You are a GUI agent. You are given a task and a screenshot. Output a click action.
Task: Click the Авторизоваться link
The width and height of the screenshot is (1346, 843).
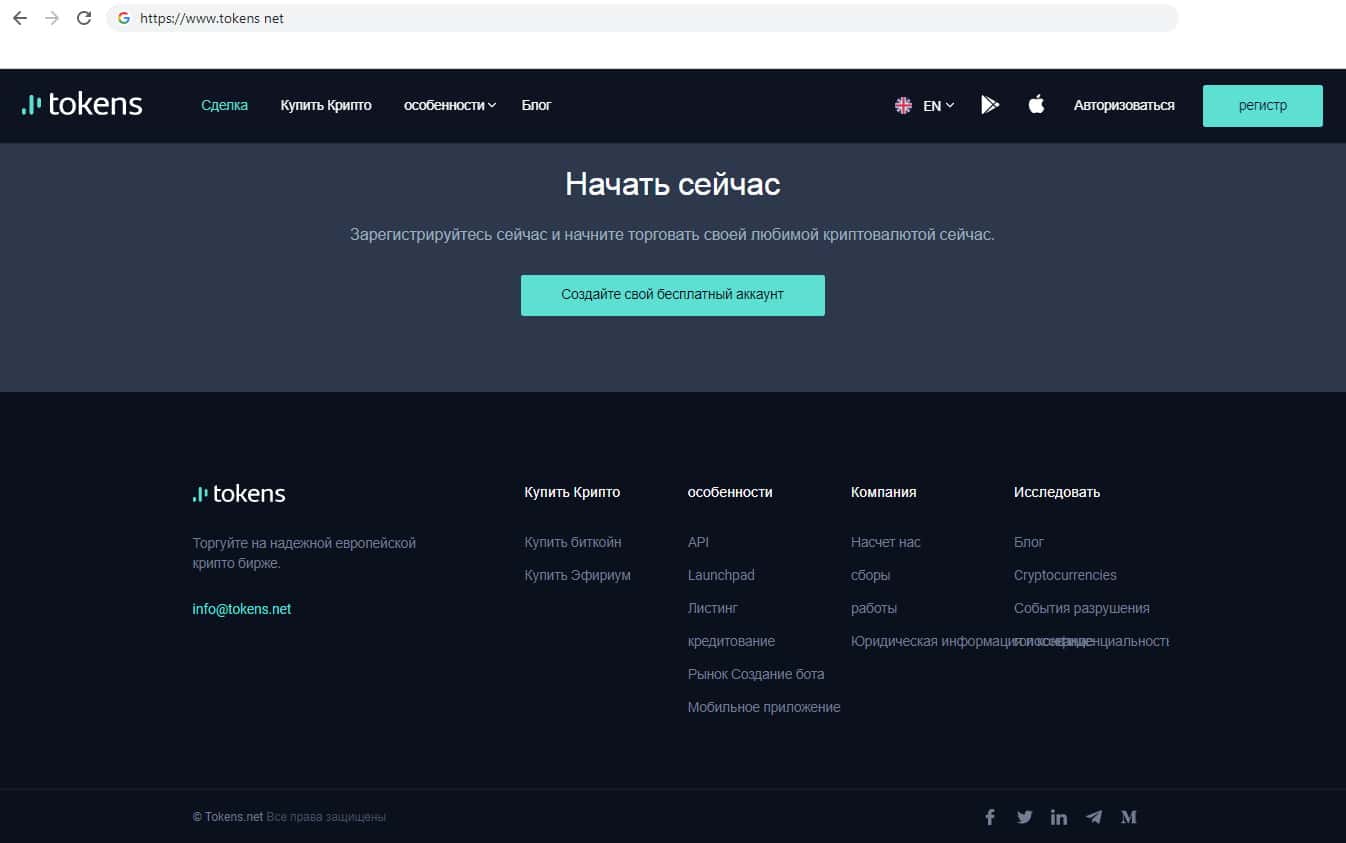pos(1124,105)
